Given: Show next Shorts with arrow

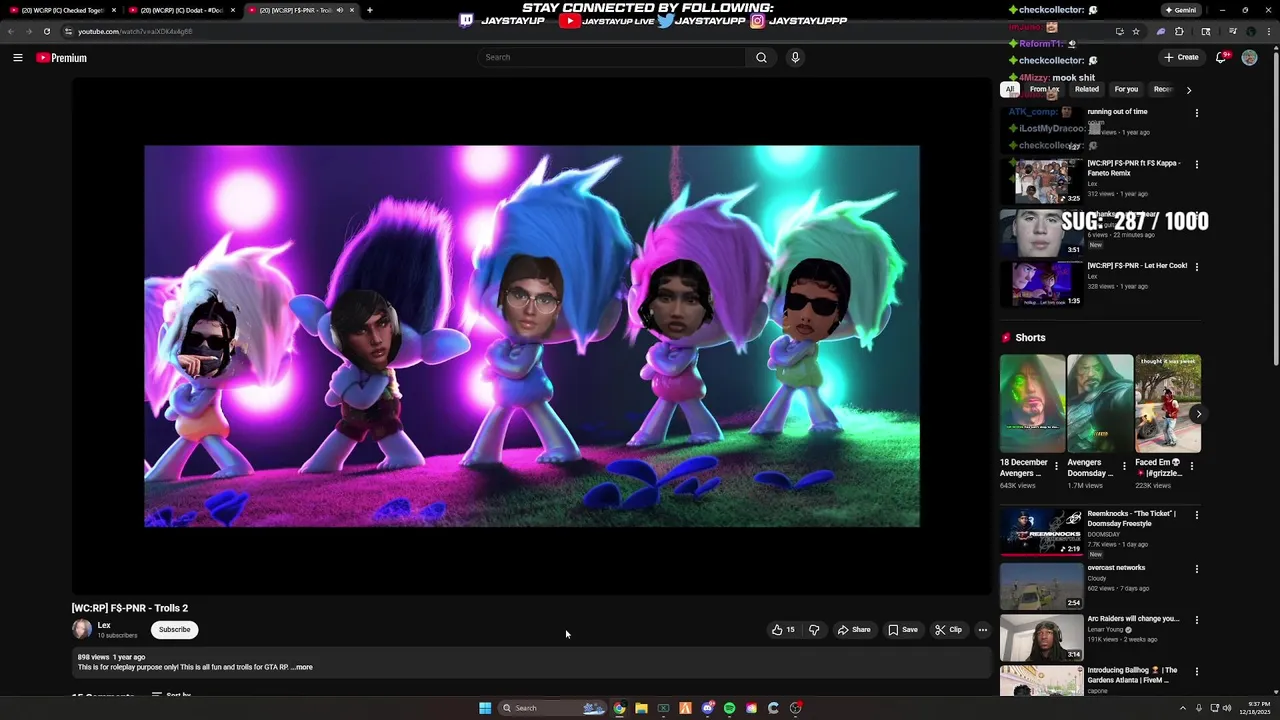Looking at the screenshot, I should click(x=1198, y=414).
